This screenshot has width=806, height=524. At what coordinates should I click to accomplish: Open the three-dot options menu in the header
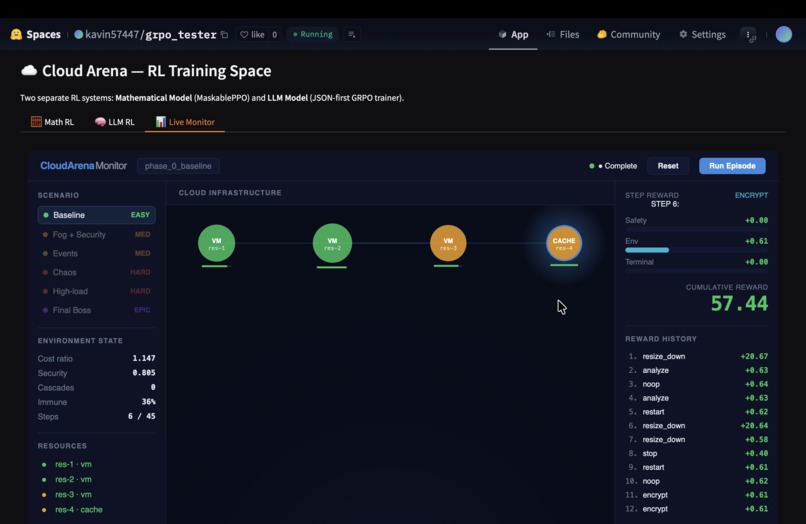pos(748,34)
